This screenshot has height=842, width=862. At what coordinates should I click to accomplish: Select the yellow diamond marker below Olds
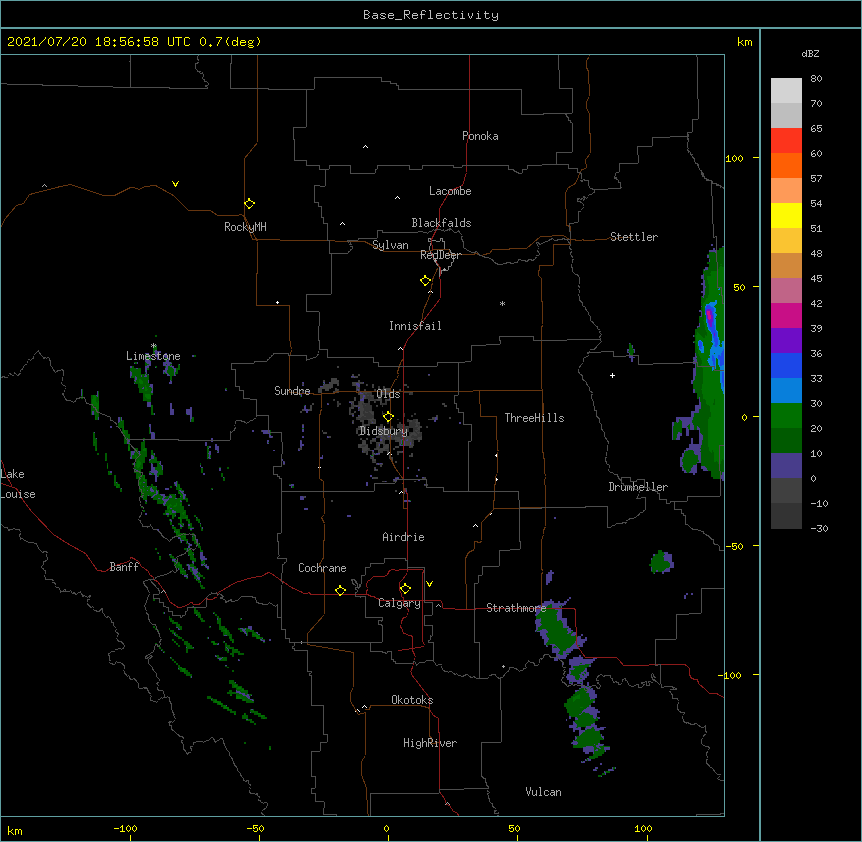click(388, 416)
